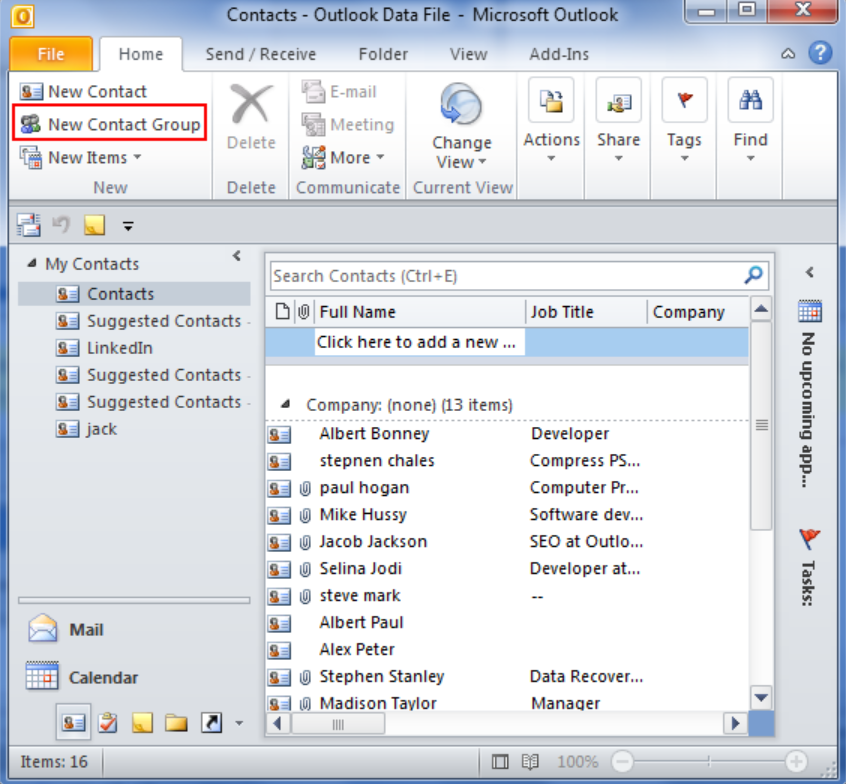Image resolution: width=846 pixels, height=784 pixels.
Task: Open the Change View dropdown
Action: pyautogui.click(x=461, y=126)
